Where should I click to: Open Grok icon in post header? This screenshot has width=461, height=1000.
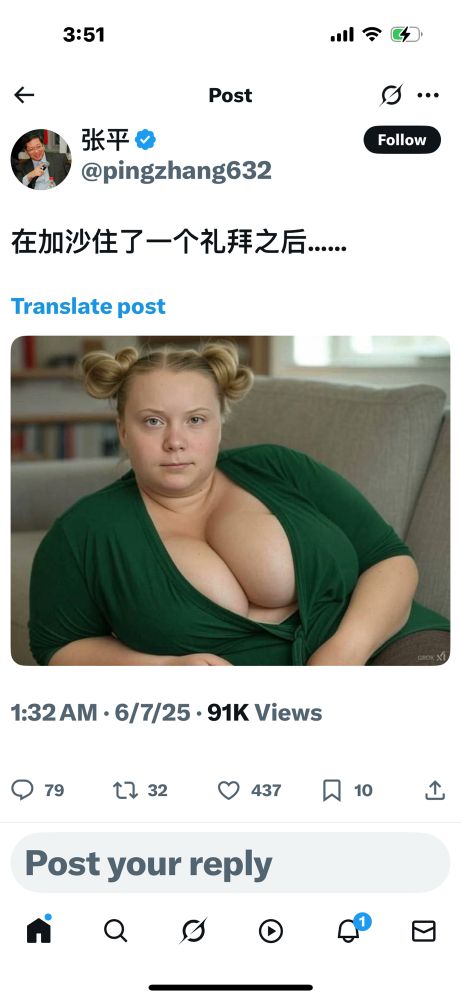(x=391, y=95)
